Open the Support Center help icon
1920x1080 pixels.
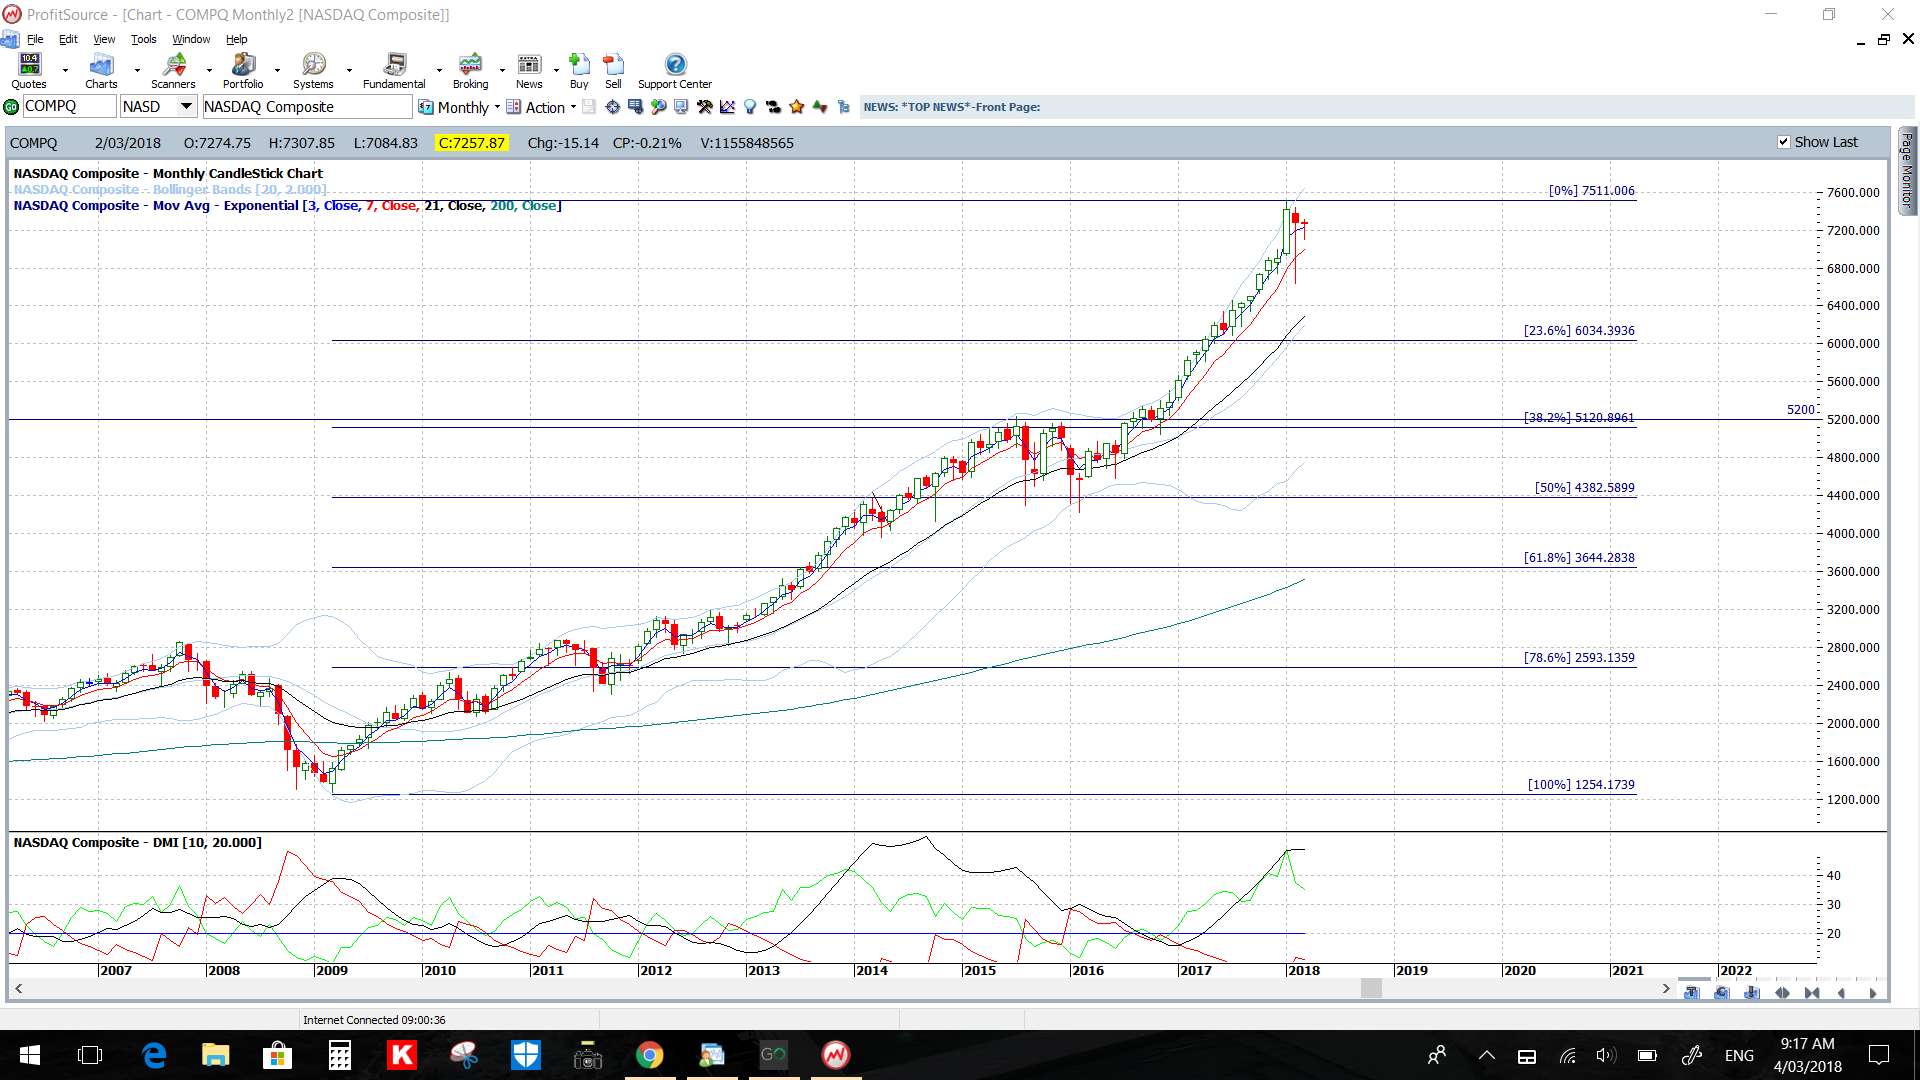tap(675, 71)
